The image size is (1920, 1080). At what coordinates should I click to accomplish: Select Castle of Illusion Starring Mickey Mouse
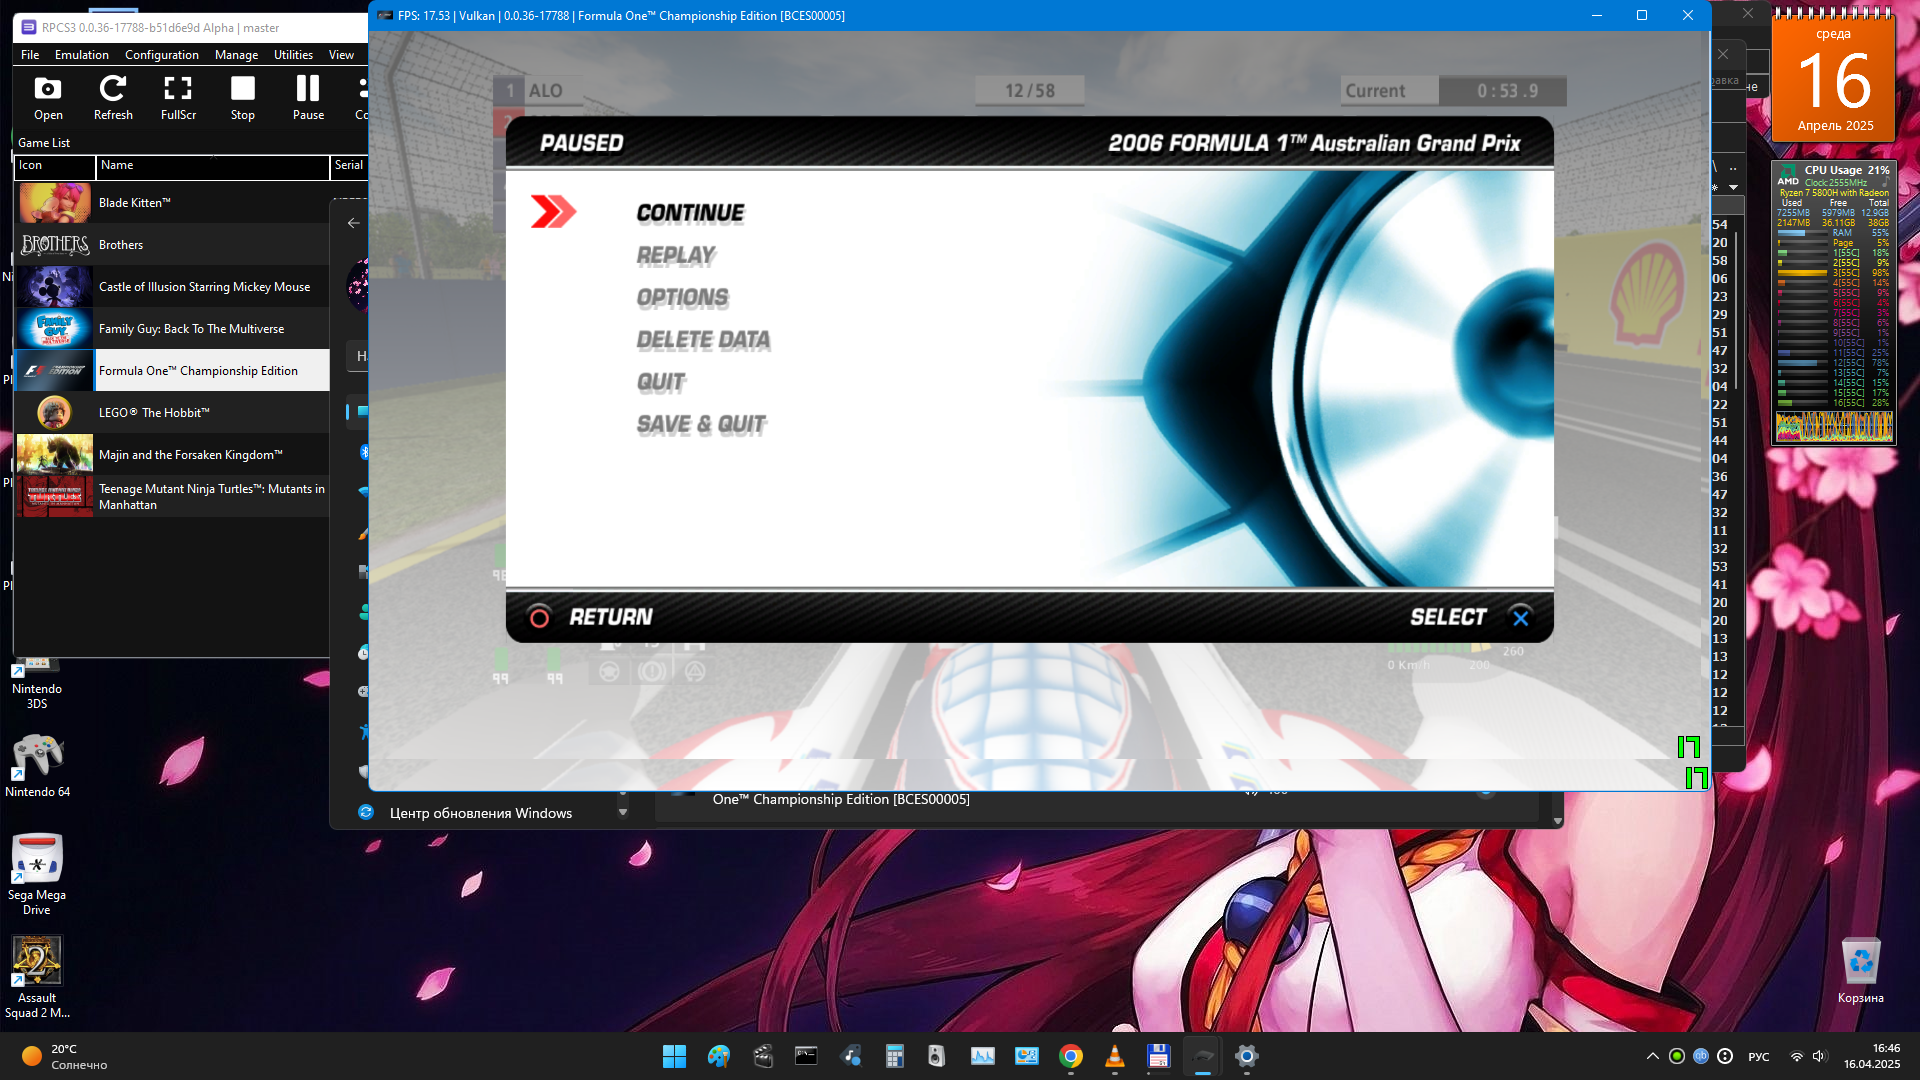pos(172,287)
